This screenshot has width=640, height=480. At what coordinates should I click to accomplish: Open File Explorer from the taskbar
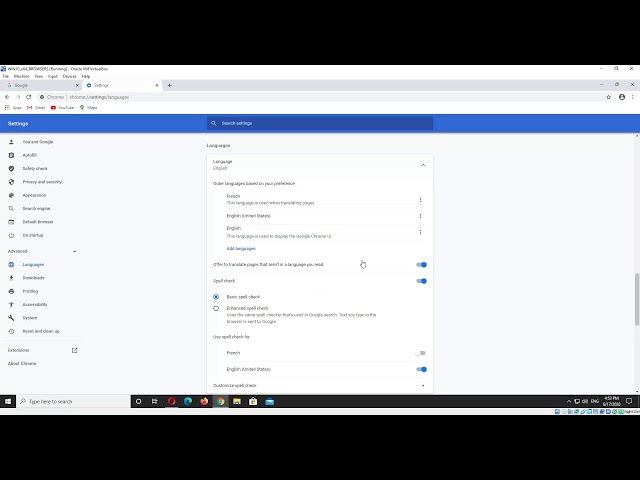click(x=237, y=402)
